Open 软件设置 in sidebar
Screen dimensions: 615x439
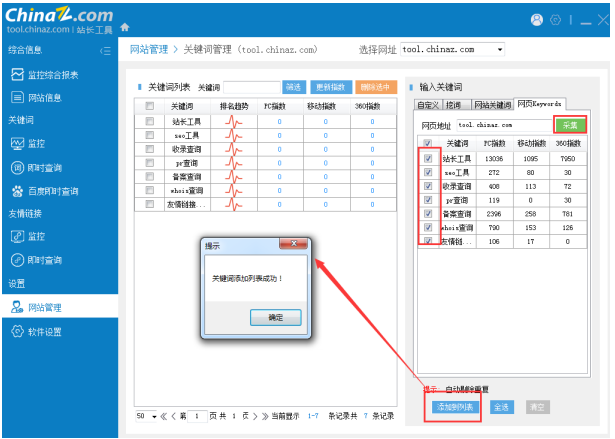36,332
